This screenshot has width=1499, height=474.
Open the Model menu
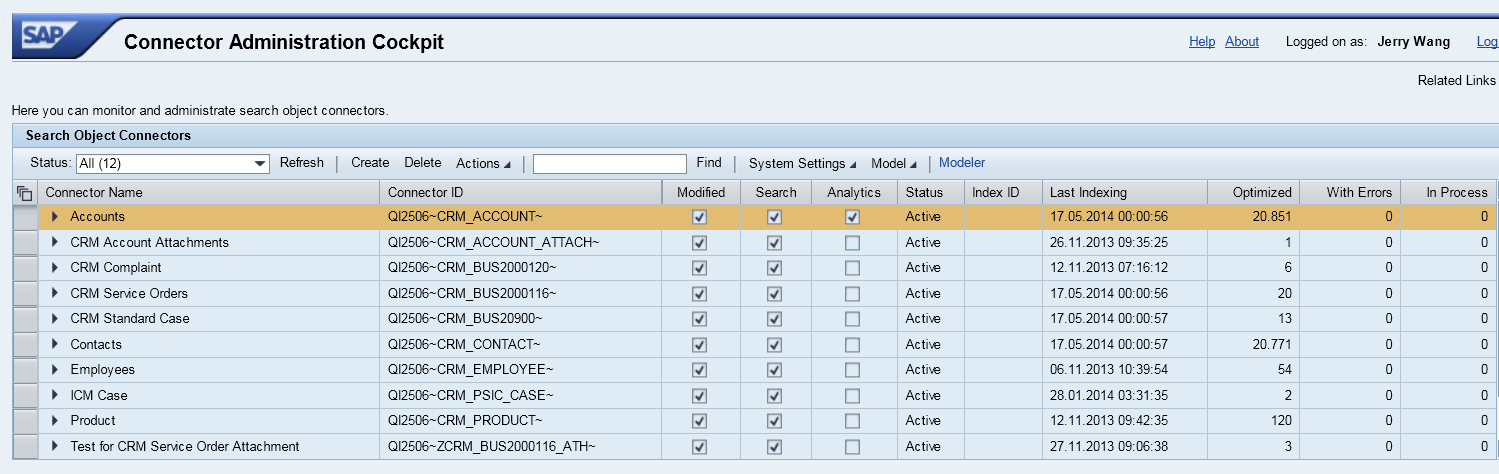click(893, 163)
